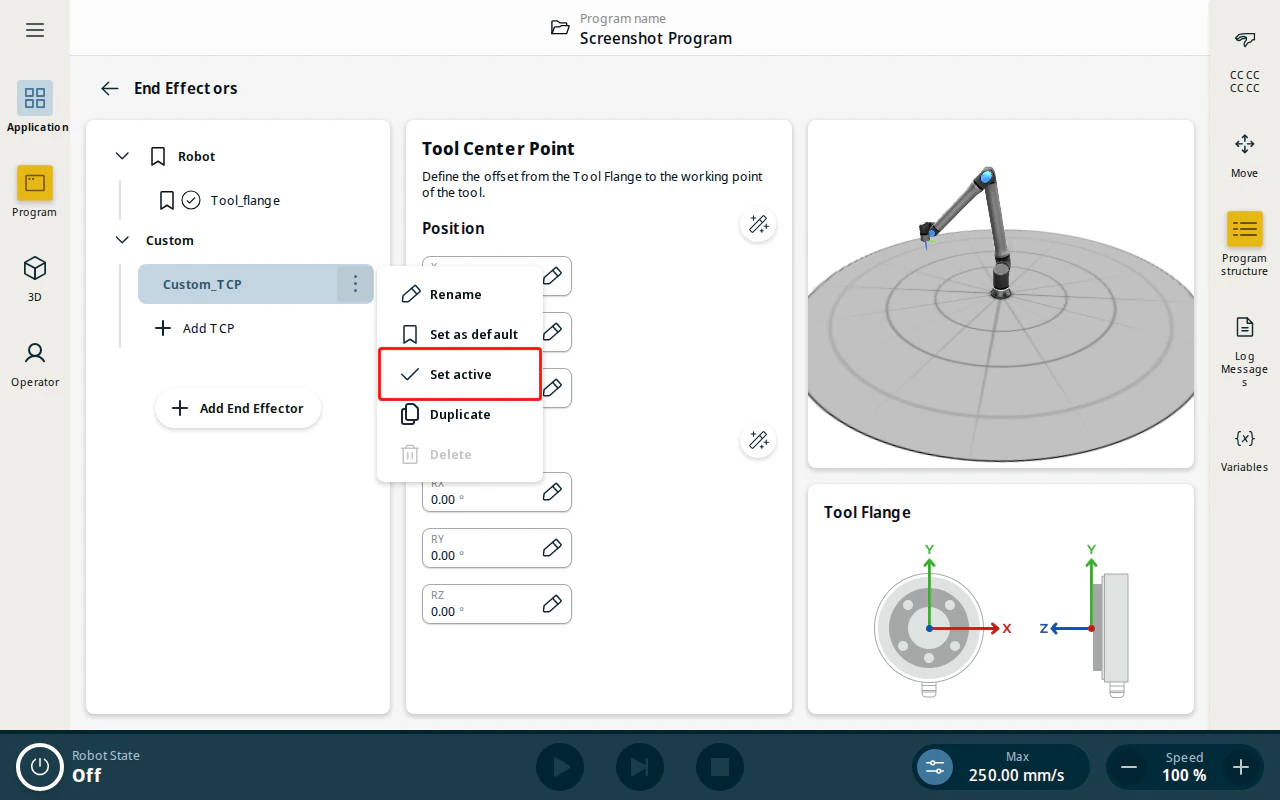Viewport: 1280px width, 800px height.
Task: Click the RZ 0.00 input field
Action: [x=497, y=604]
